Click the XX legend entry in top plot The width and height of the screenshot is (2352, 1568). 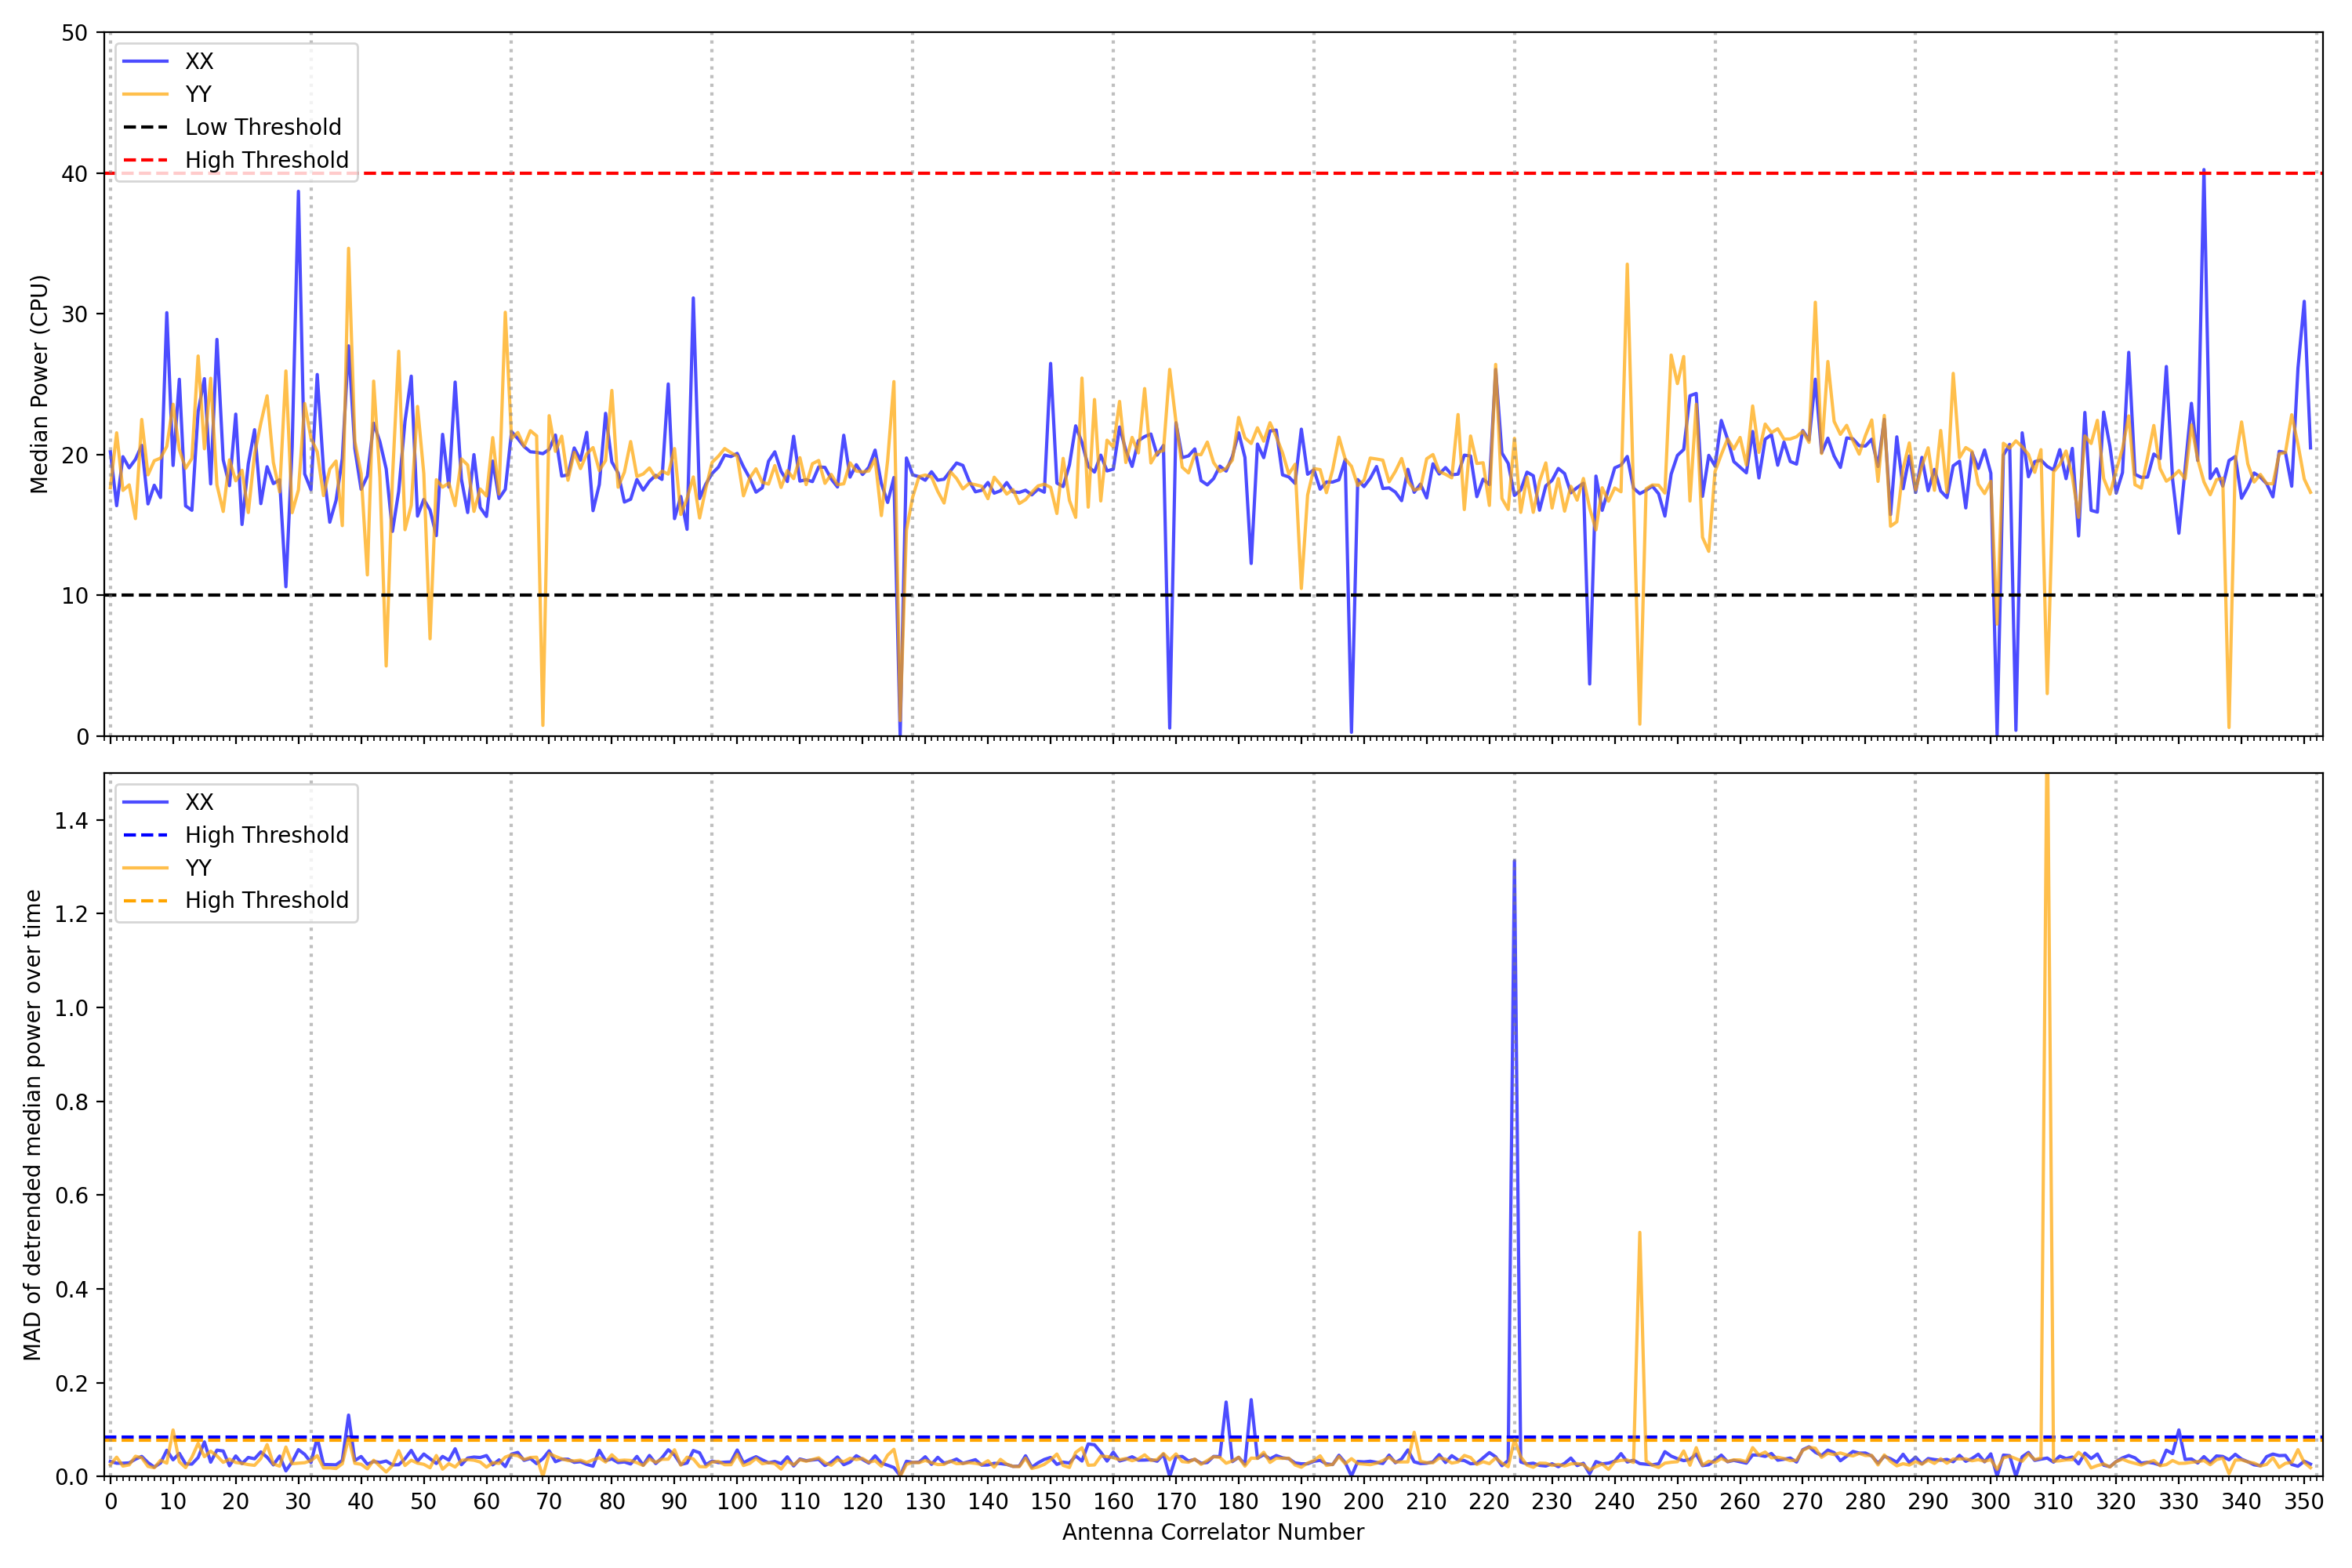[199, 61]
